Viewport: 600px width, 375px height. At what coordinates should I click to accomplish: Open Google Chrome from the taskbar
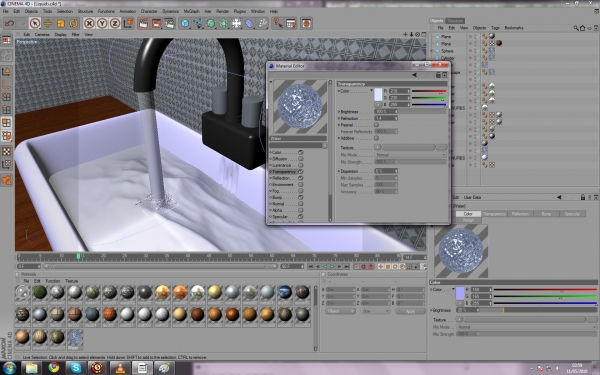[x=54, y=368]
